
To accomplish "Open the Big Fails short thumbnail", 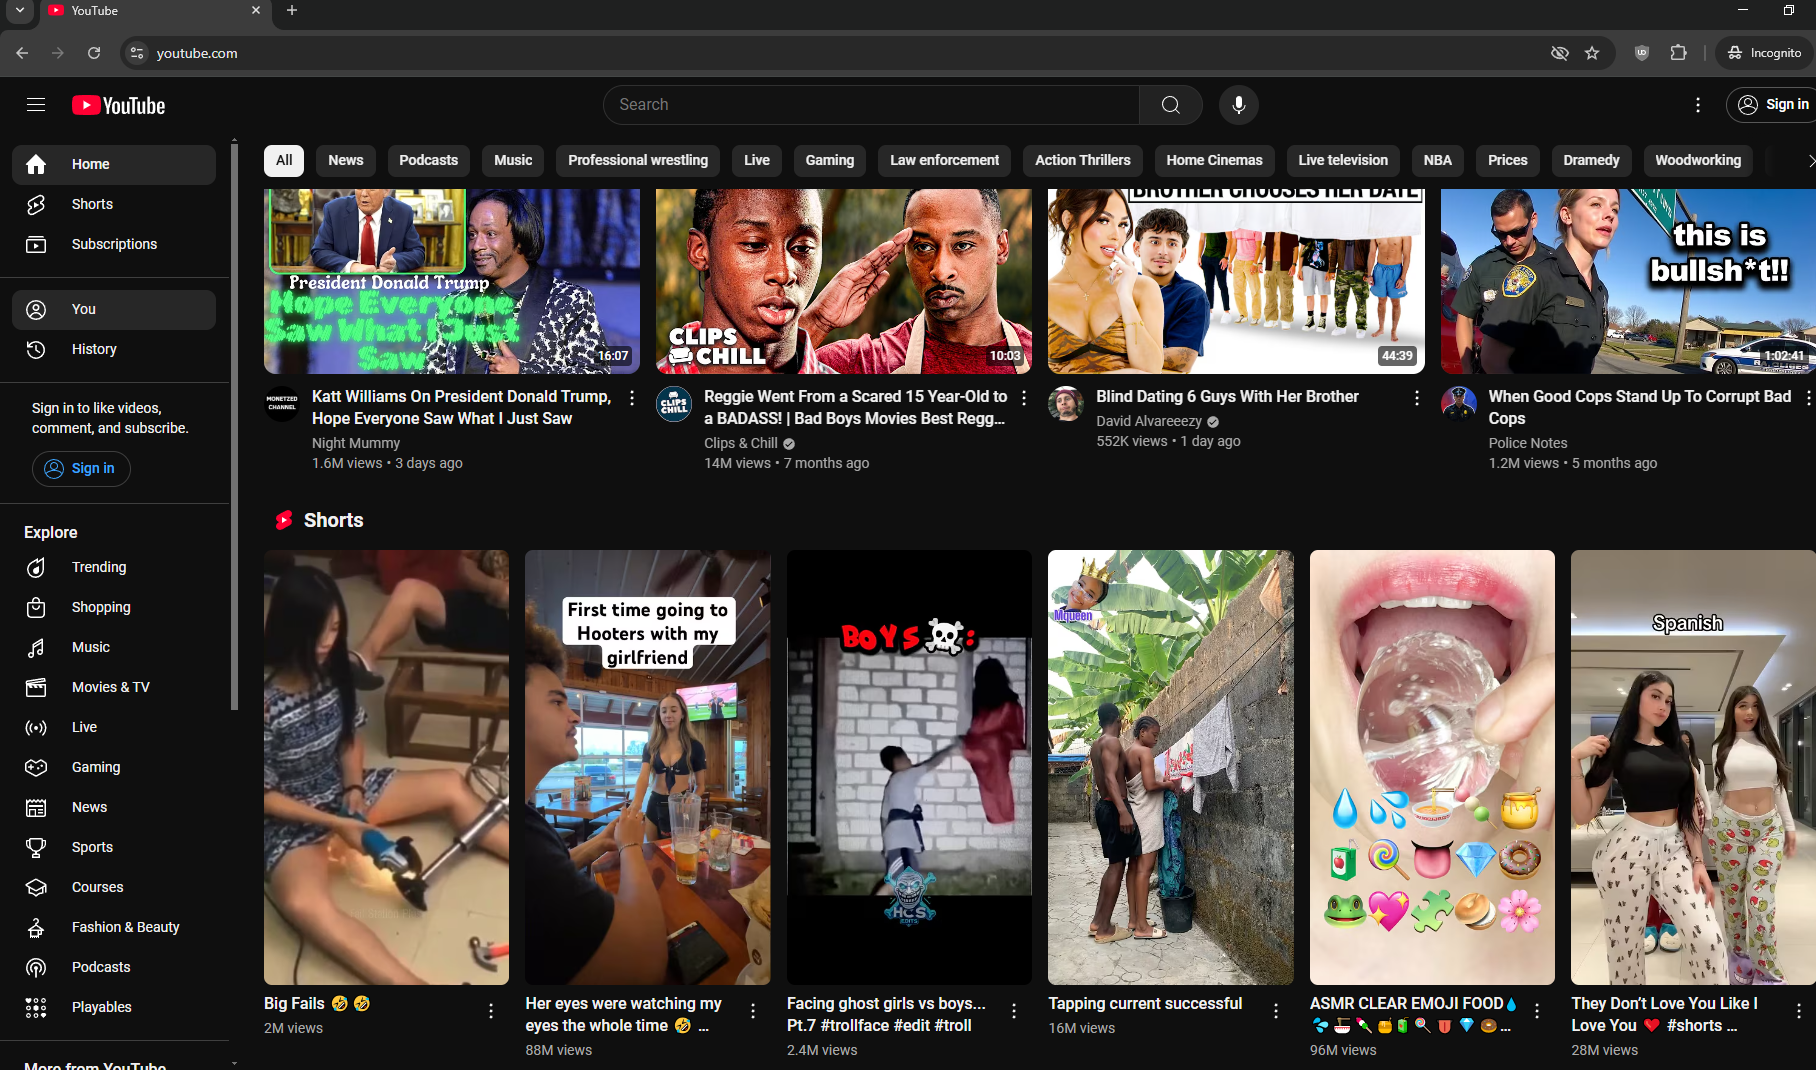I will [x=386, y=767].
